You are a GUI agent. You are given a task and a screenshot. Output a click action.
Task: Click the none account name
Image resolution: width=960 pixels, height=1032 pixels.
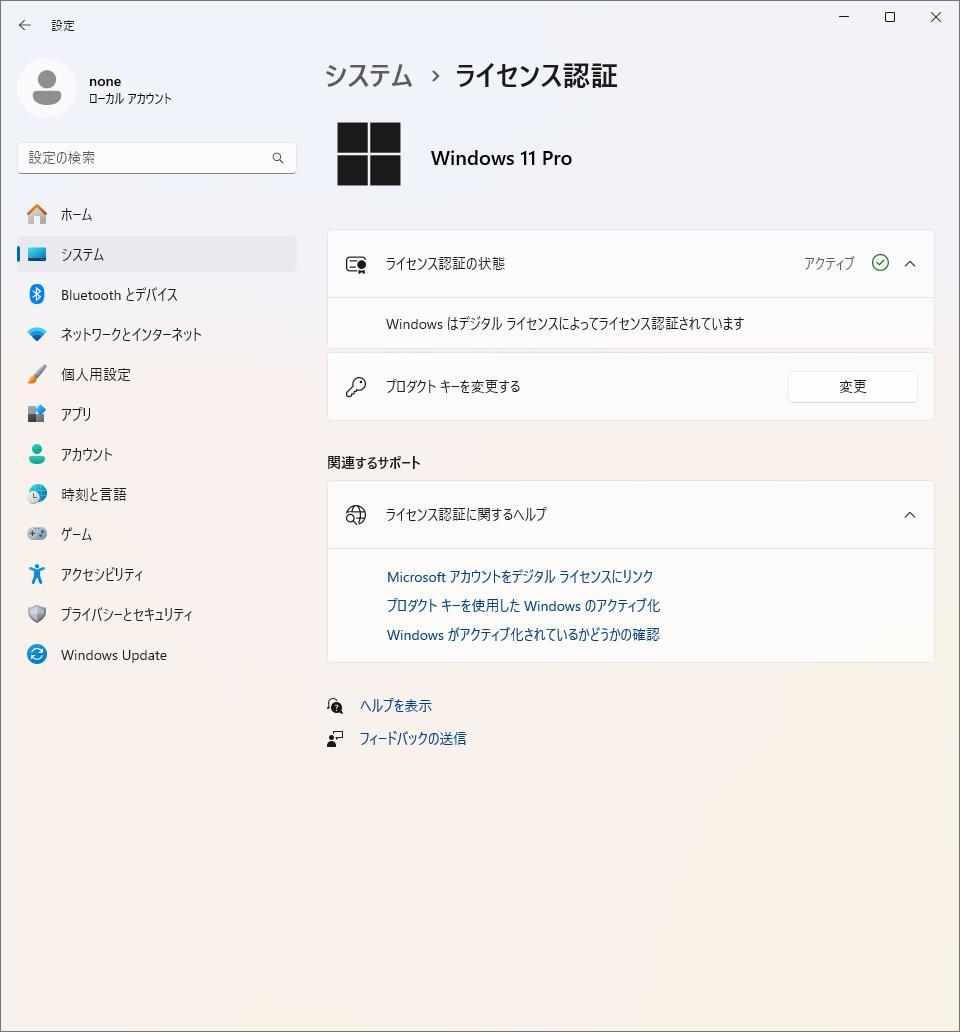tap(105, 82)
